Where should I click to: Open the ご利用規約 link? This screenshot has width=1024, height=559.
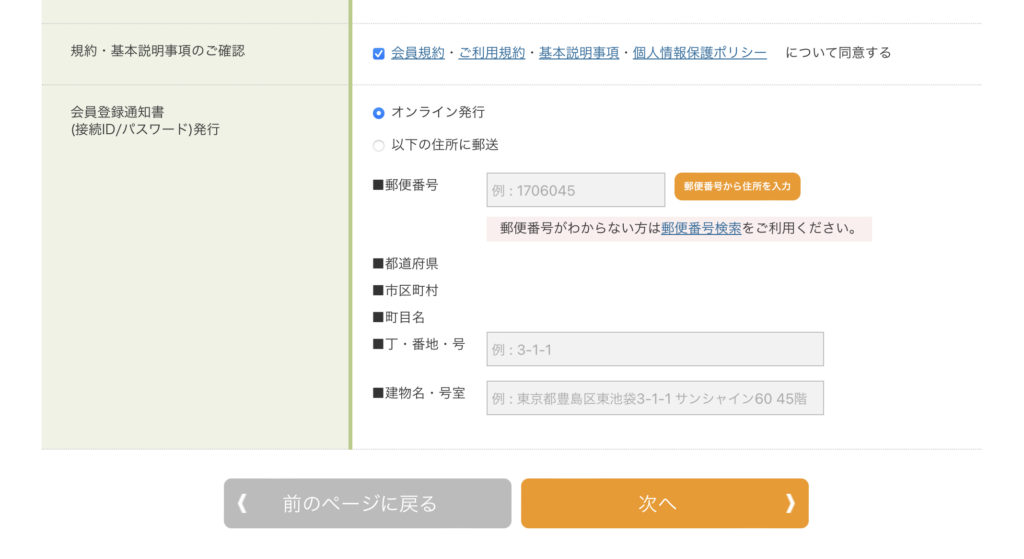[x=491, y=53]
